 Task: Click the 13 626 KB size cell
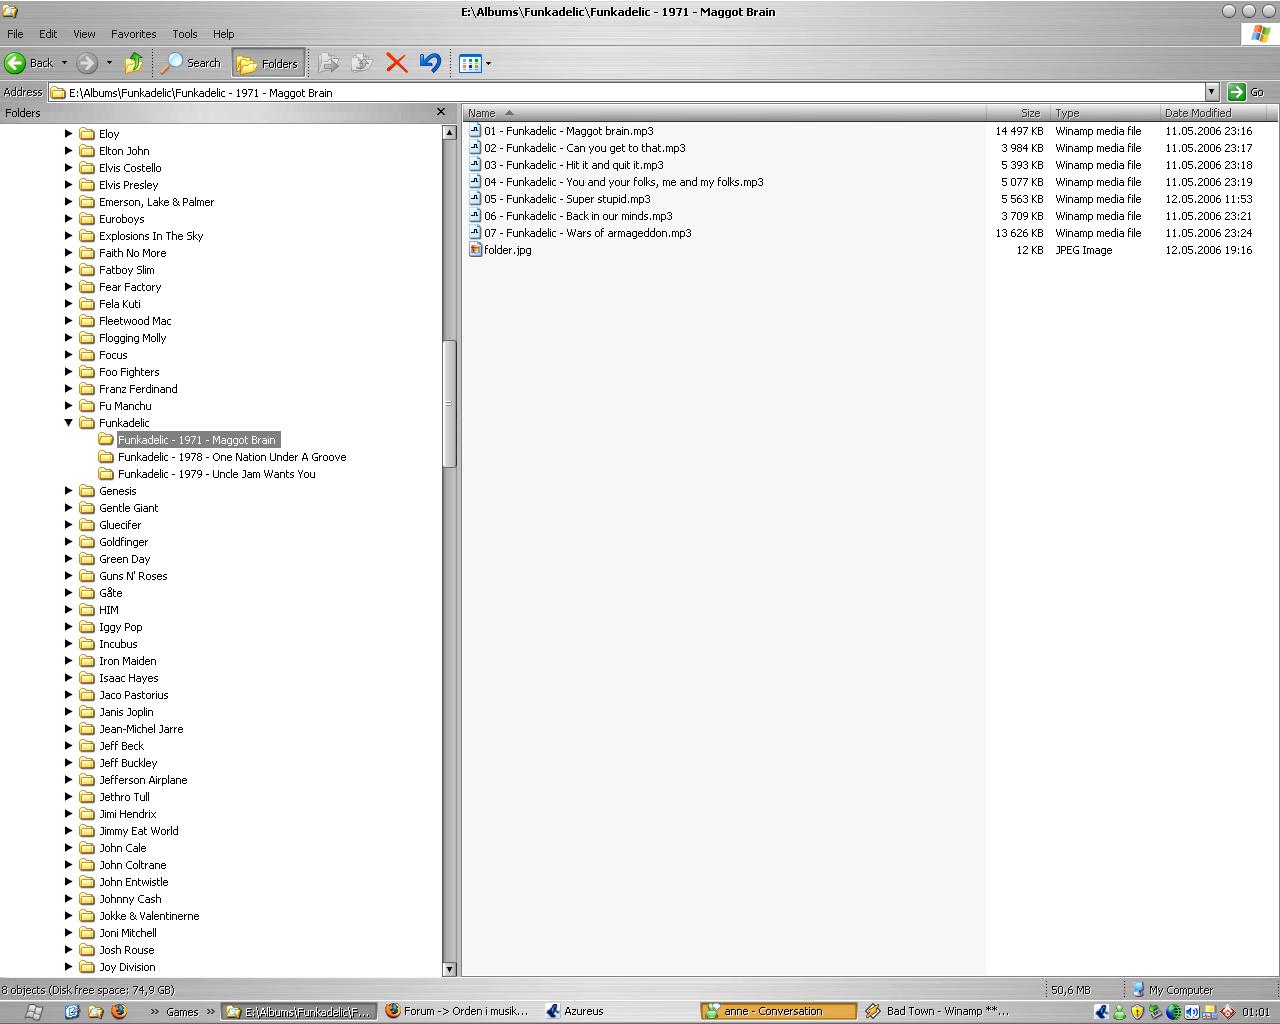point(1019,233)
